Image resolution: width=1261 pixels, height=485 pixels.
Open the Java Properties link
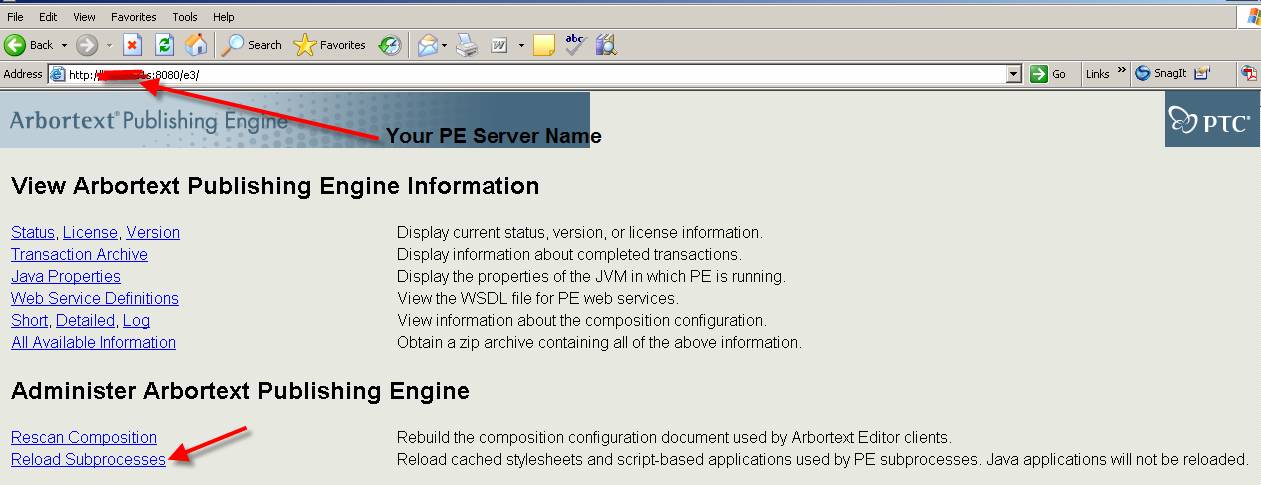click(66, 277)
